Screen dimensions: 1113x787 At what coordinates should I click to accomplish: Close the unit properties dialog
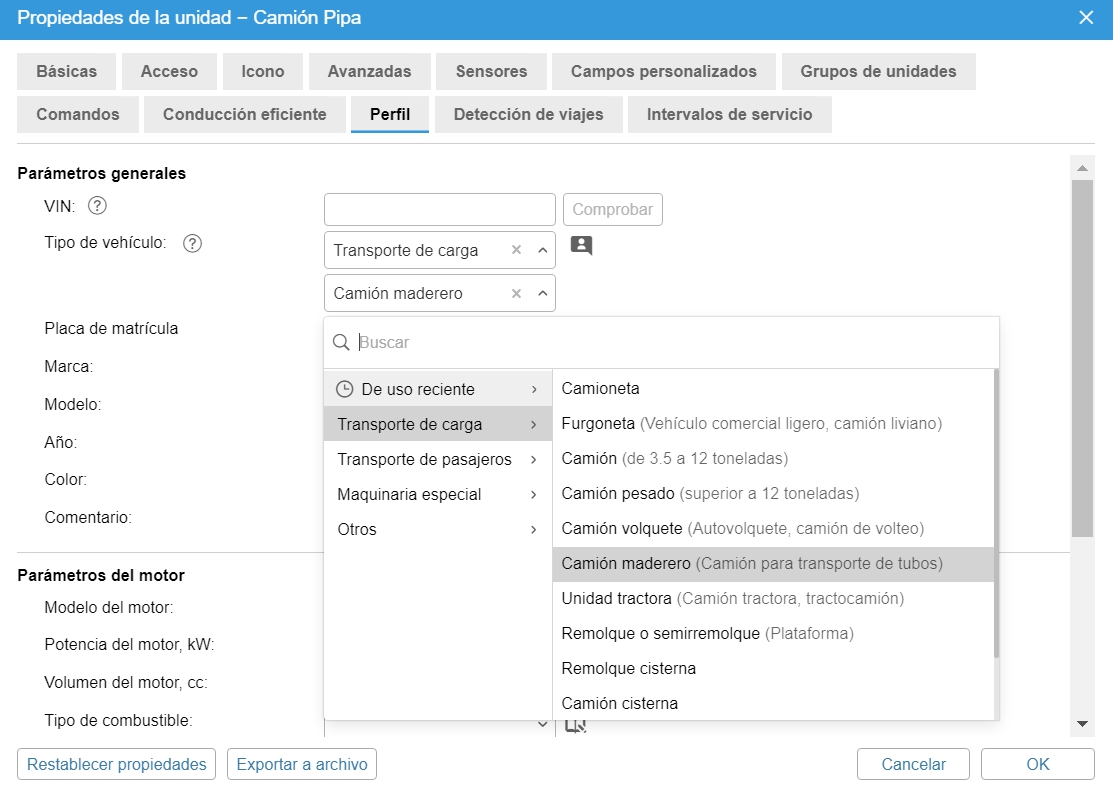(x=1086, y=17)
